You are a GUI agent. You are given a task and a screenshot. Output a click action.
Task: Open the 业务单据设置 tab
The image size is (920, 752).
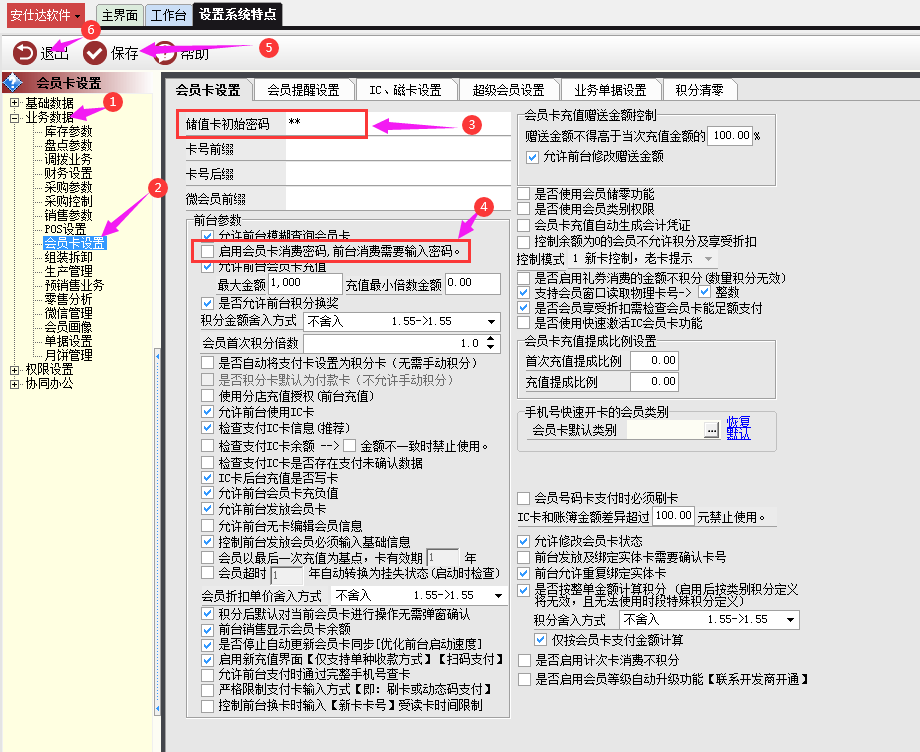[x=610, y=90]
